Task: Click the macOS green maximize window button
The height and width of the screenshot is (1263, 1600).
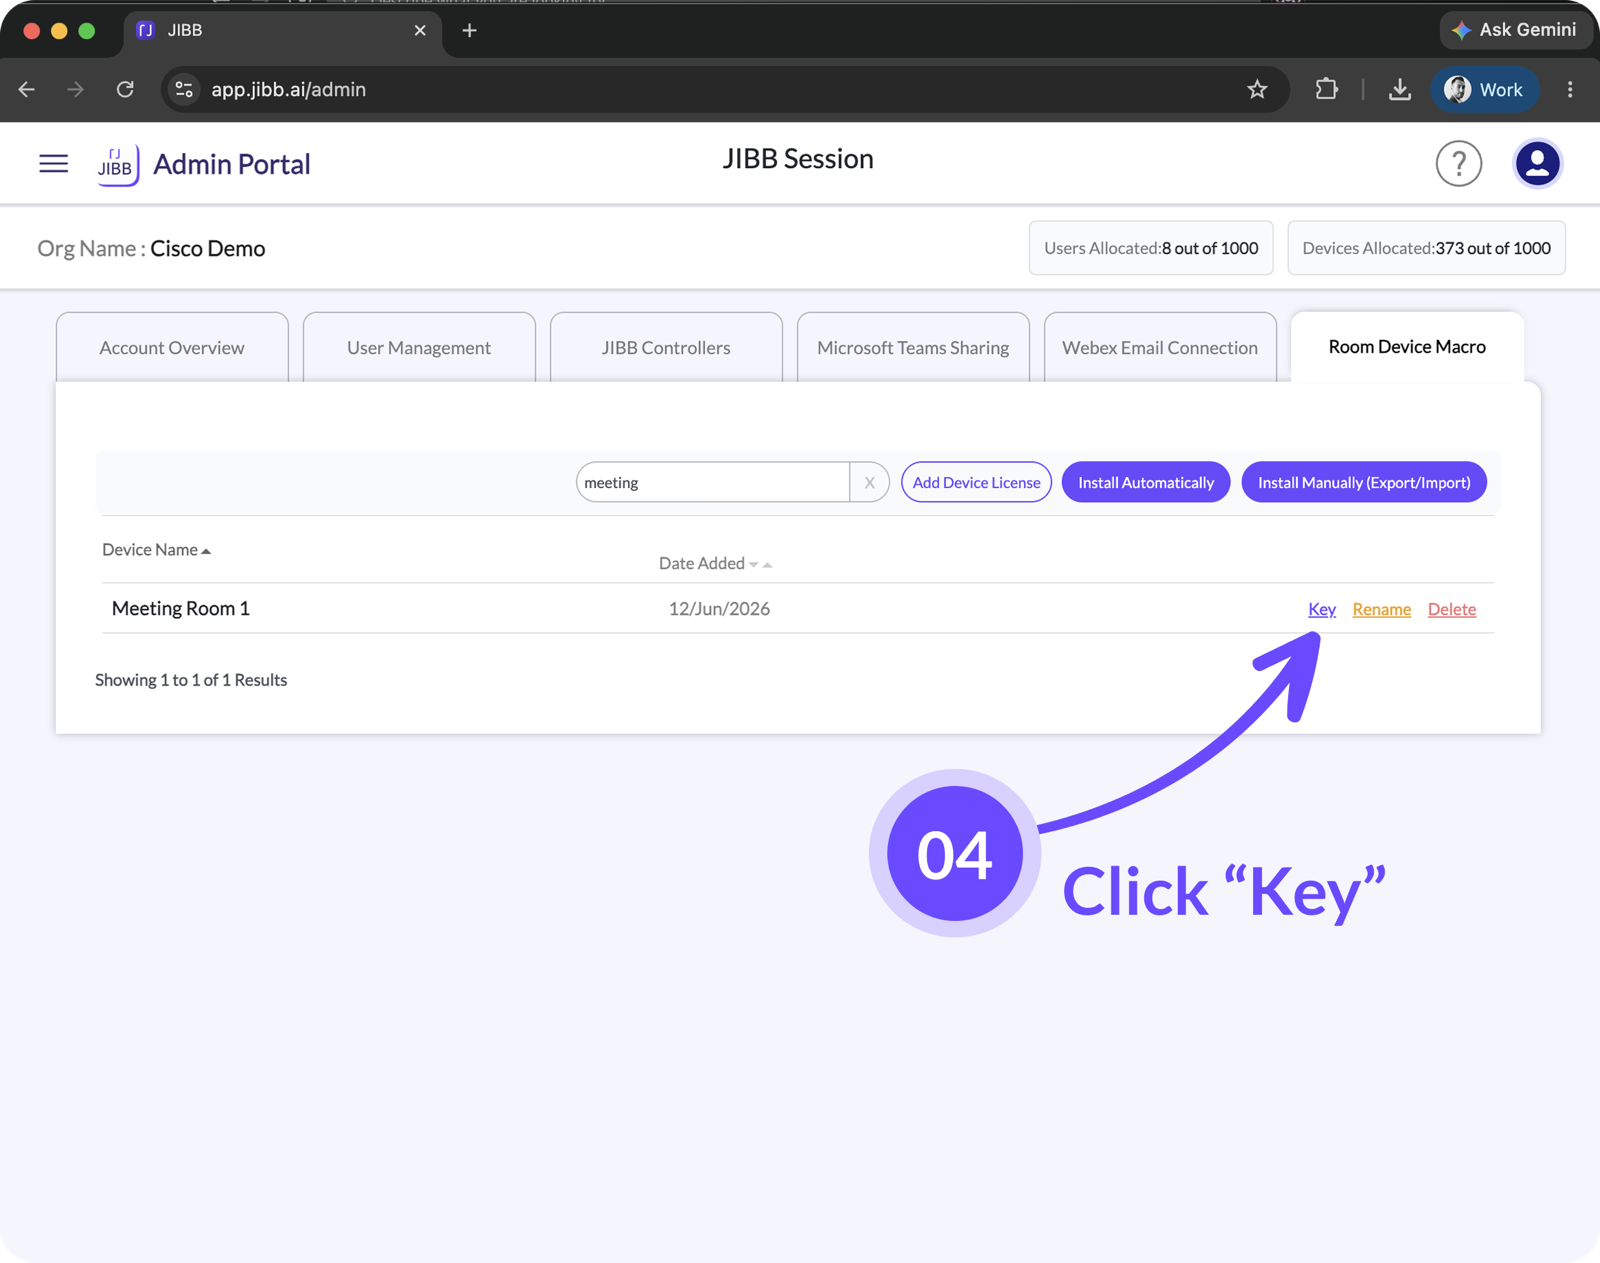Action: click(87, 30)
